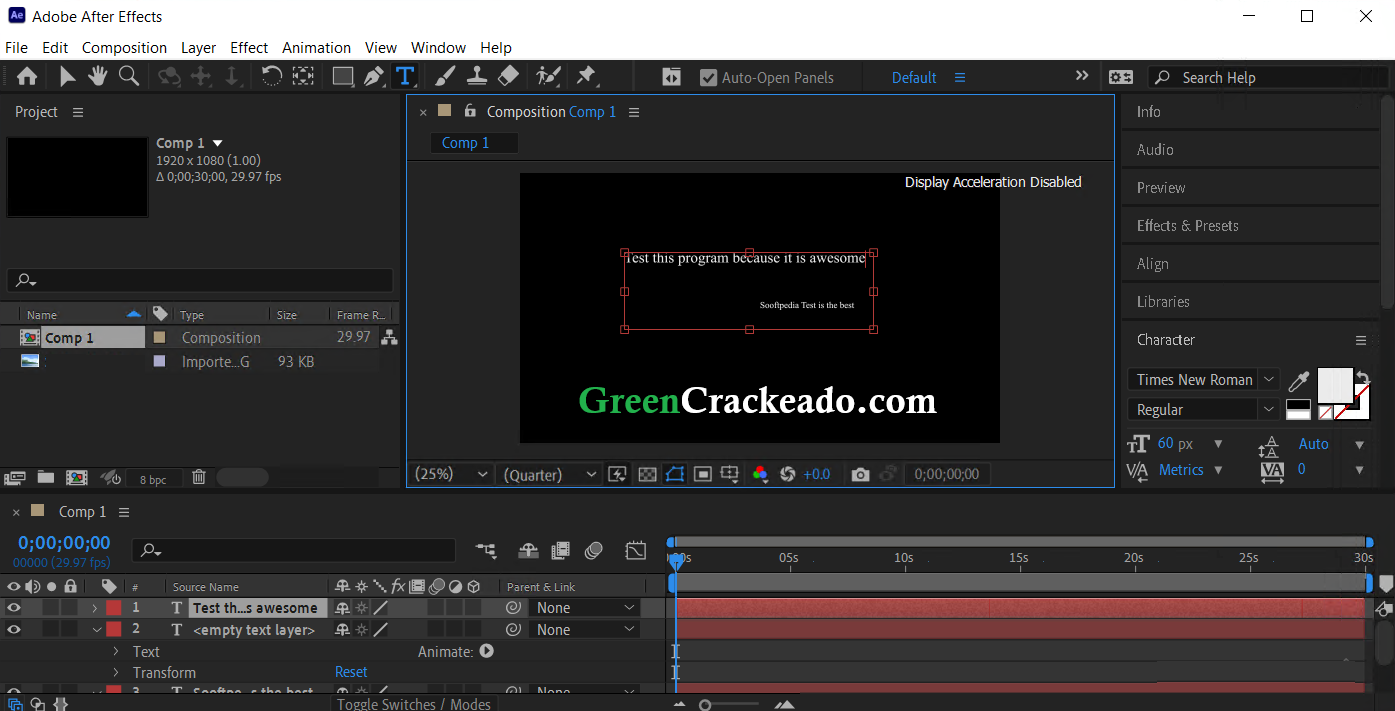Image resolution: width=1395 pixels, height=711 pixels.
Task: Expand the Text group of the empty text layer
Action: point(117,651)
